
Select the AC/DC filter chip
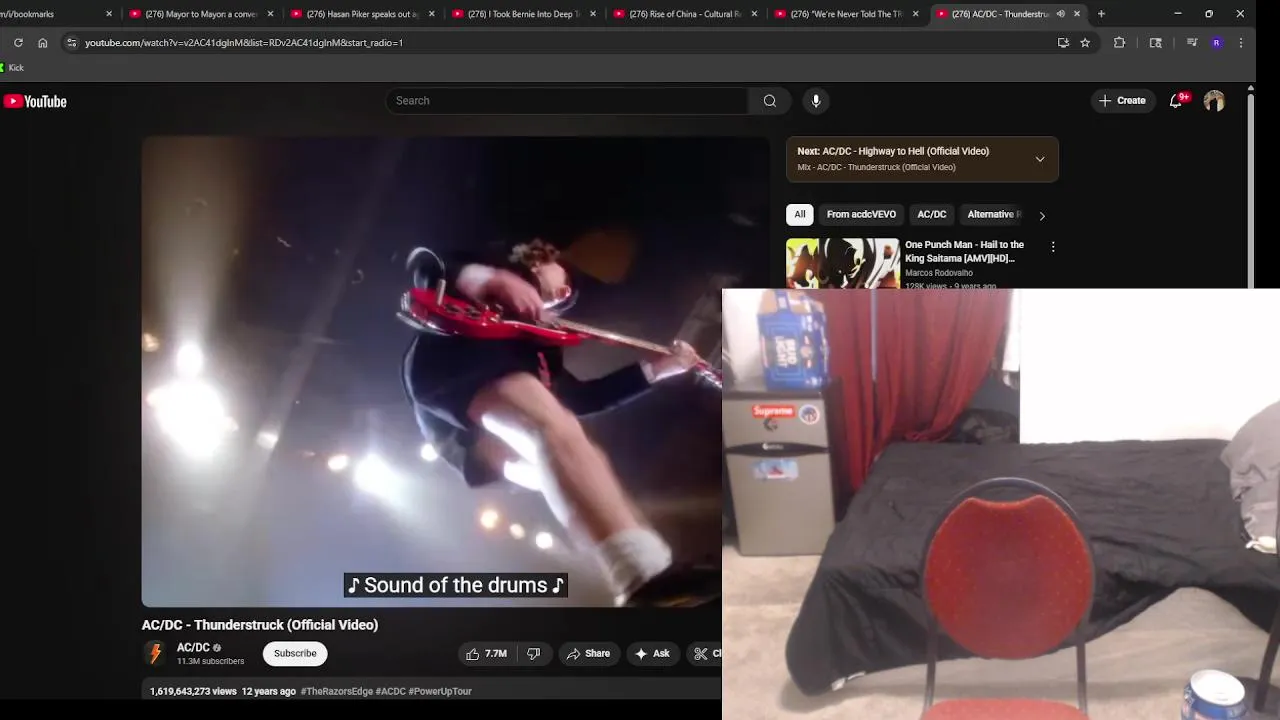click(932, 214)
